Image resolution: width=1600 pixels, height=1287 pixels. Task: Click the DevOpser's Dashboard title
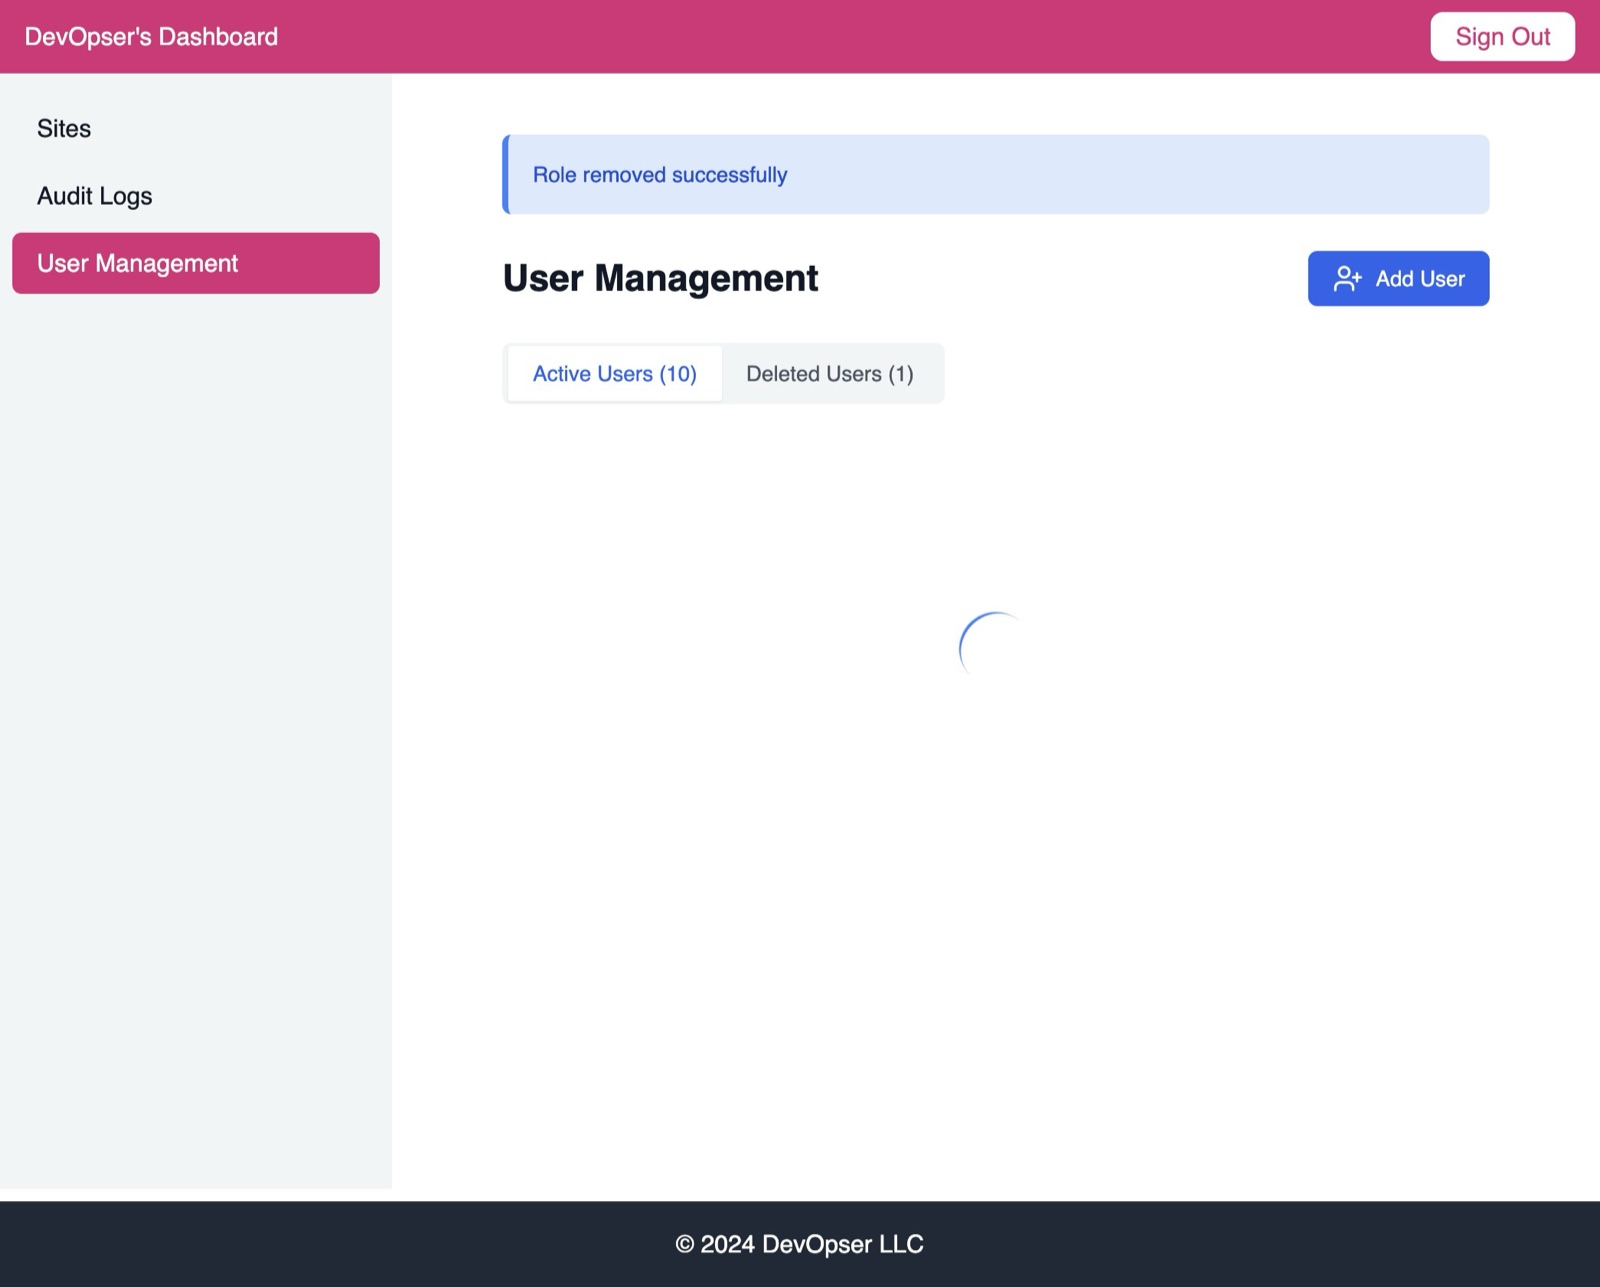point(151,37)
